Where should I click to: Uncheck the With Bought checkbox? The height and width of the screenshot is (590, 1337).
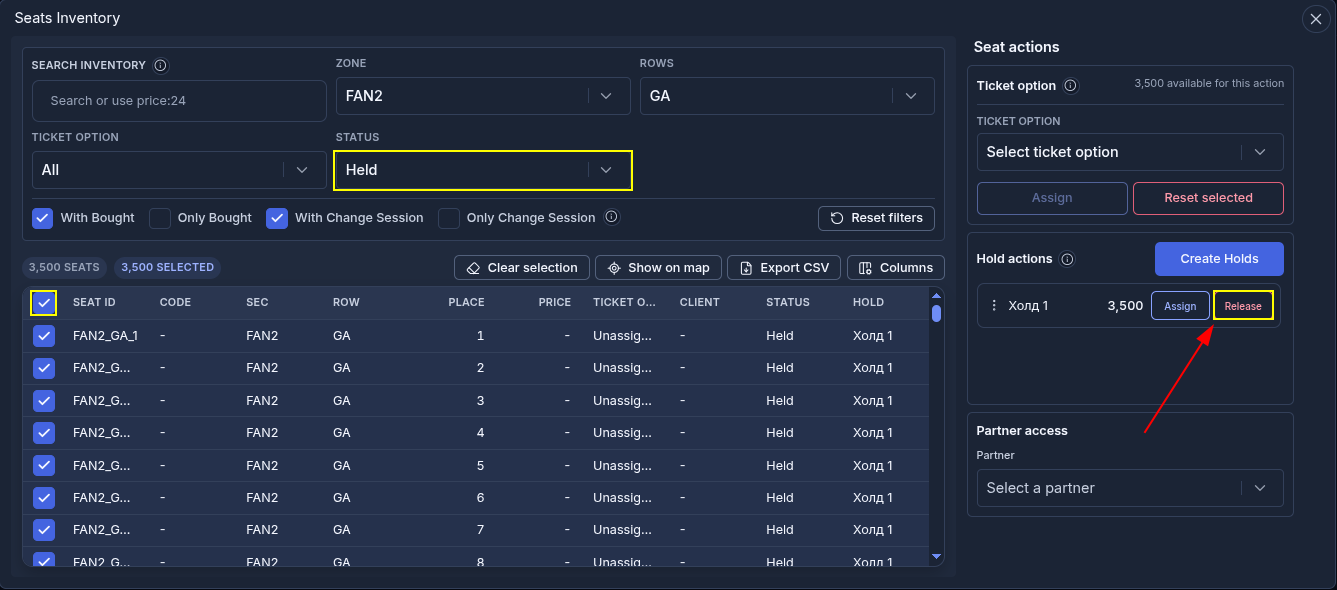coord(43,218)
